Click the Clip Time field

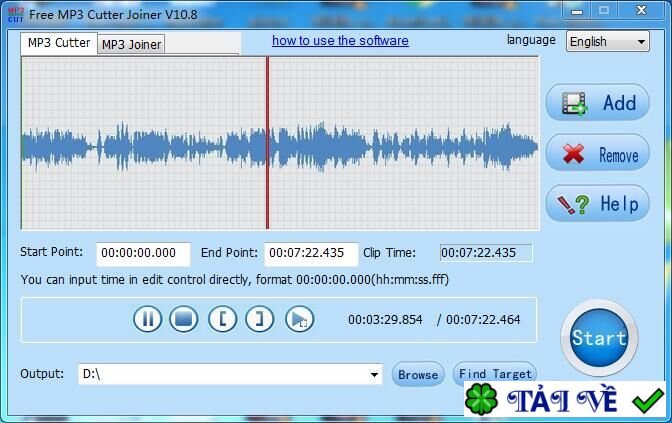pos(486,253)
